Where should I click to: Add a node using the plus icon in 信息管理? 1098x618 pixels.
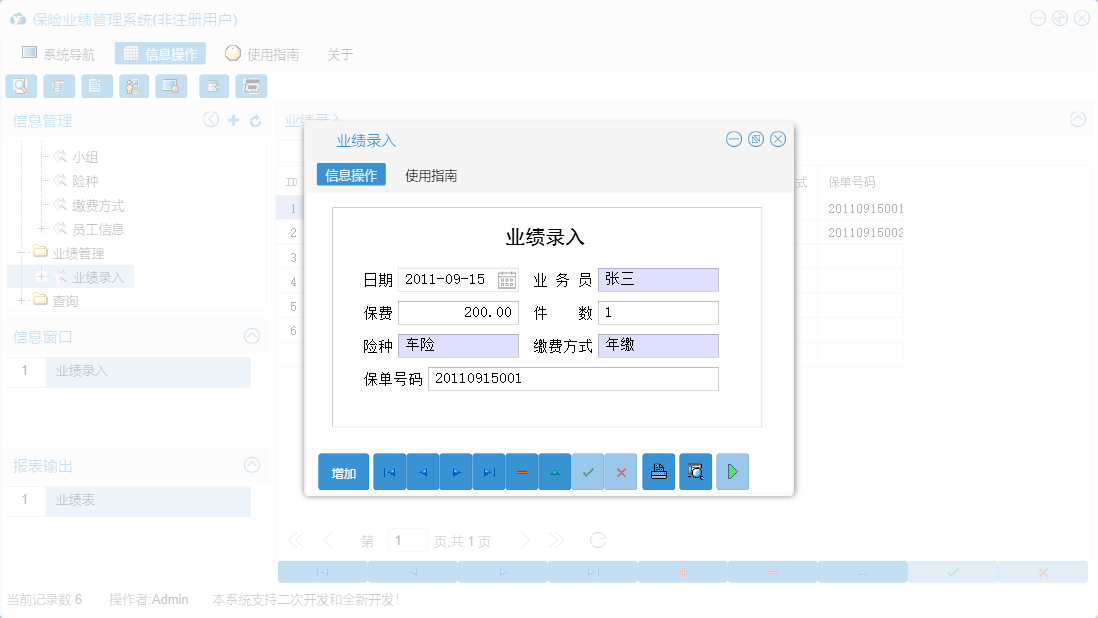(x=233, y=119)
